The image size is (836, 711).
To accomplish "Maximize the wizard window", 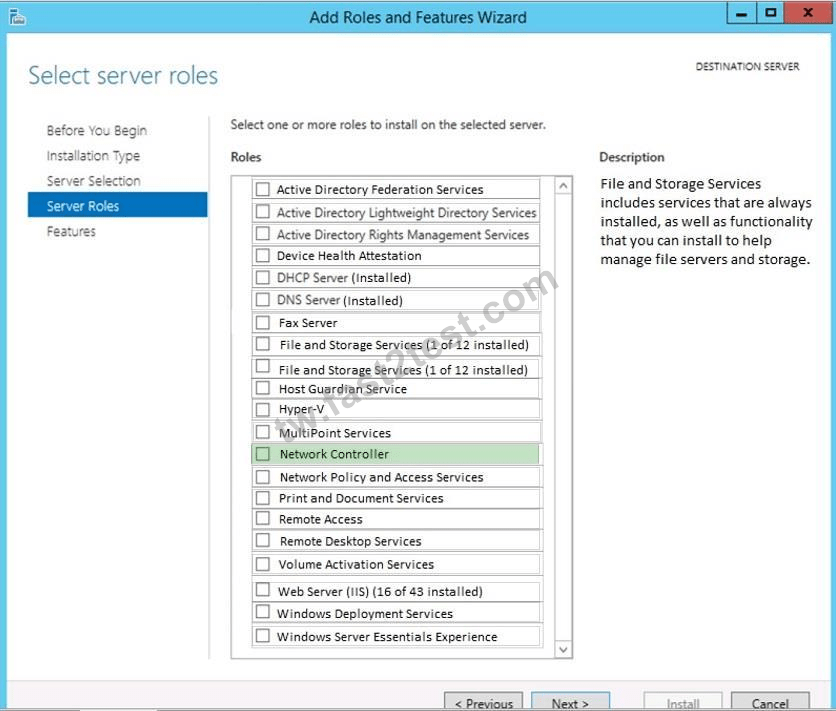I will (x=770, y=13).
